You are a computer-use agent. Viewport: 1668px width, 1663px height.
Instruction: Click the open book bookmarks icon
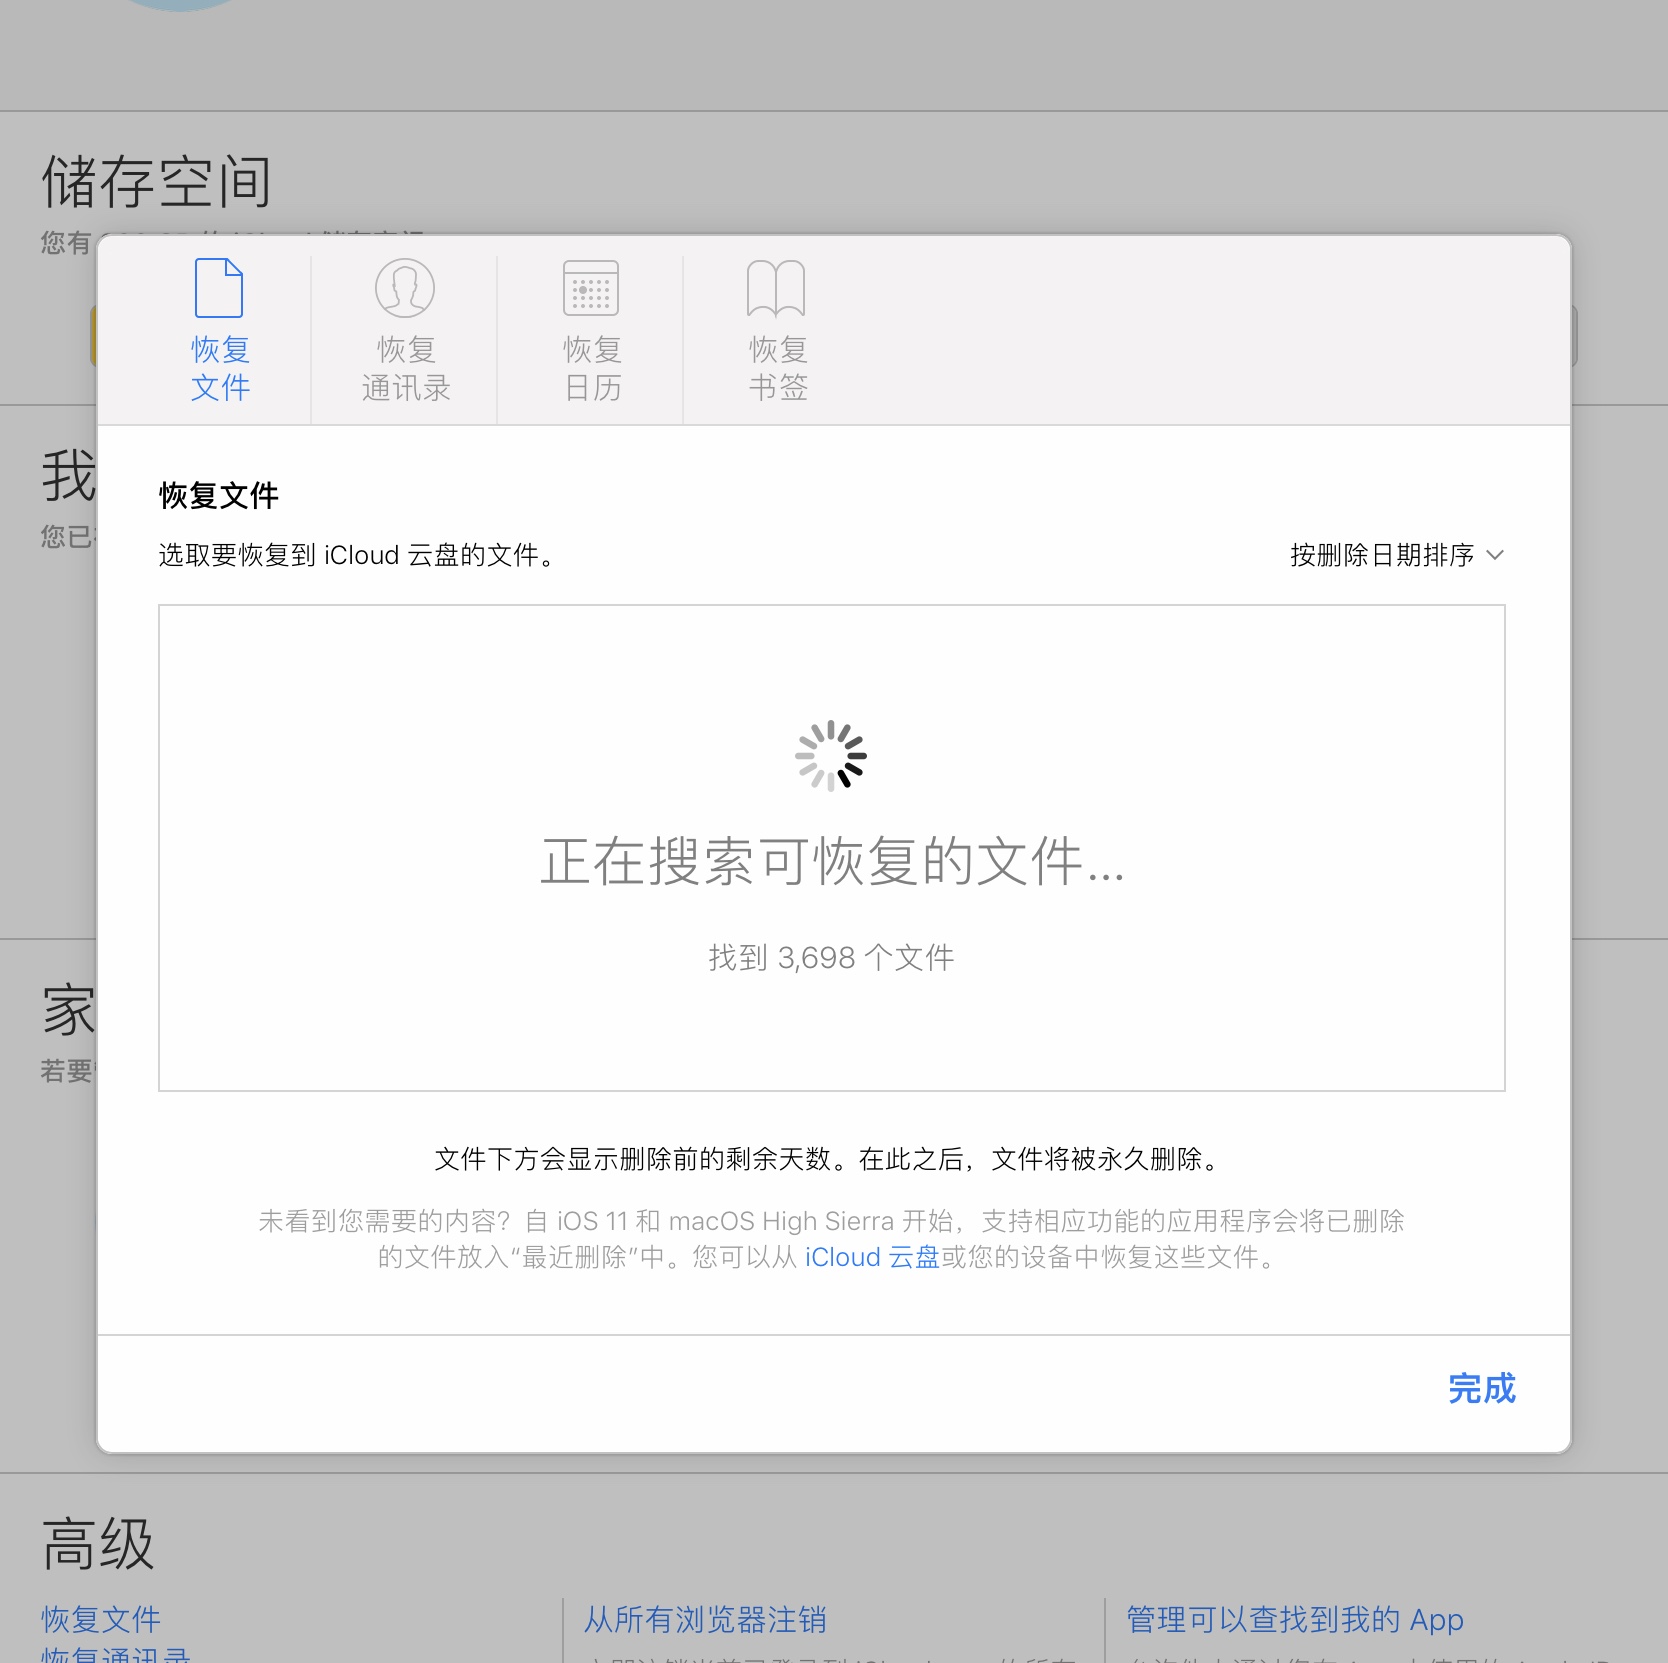click(x=776, y=288)
